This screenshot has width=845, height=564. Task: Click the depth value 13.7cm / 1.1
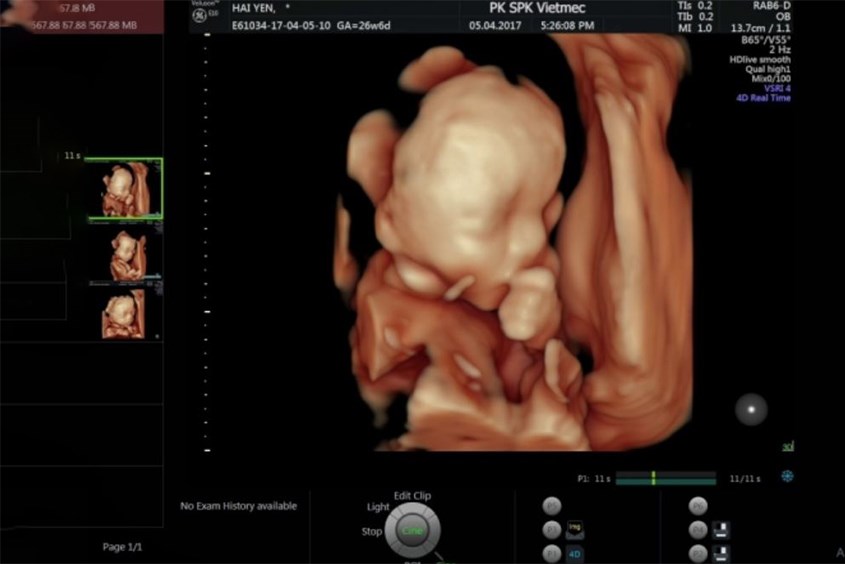pos(761,28)
